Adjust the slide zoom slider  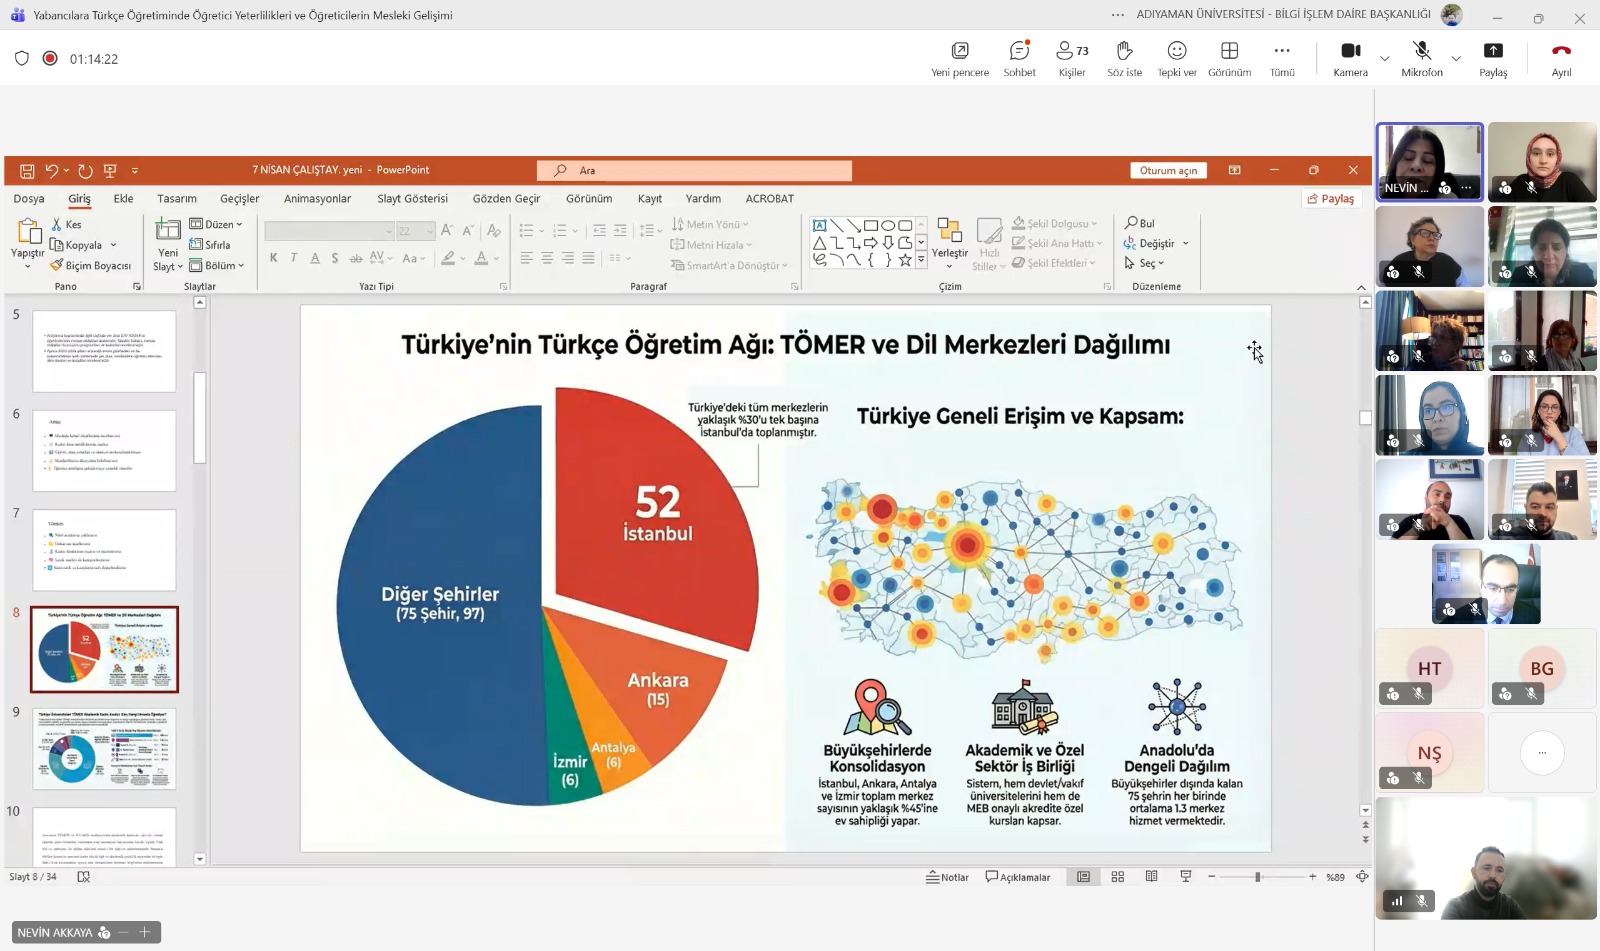1258,877
